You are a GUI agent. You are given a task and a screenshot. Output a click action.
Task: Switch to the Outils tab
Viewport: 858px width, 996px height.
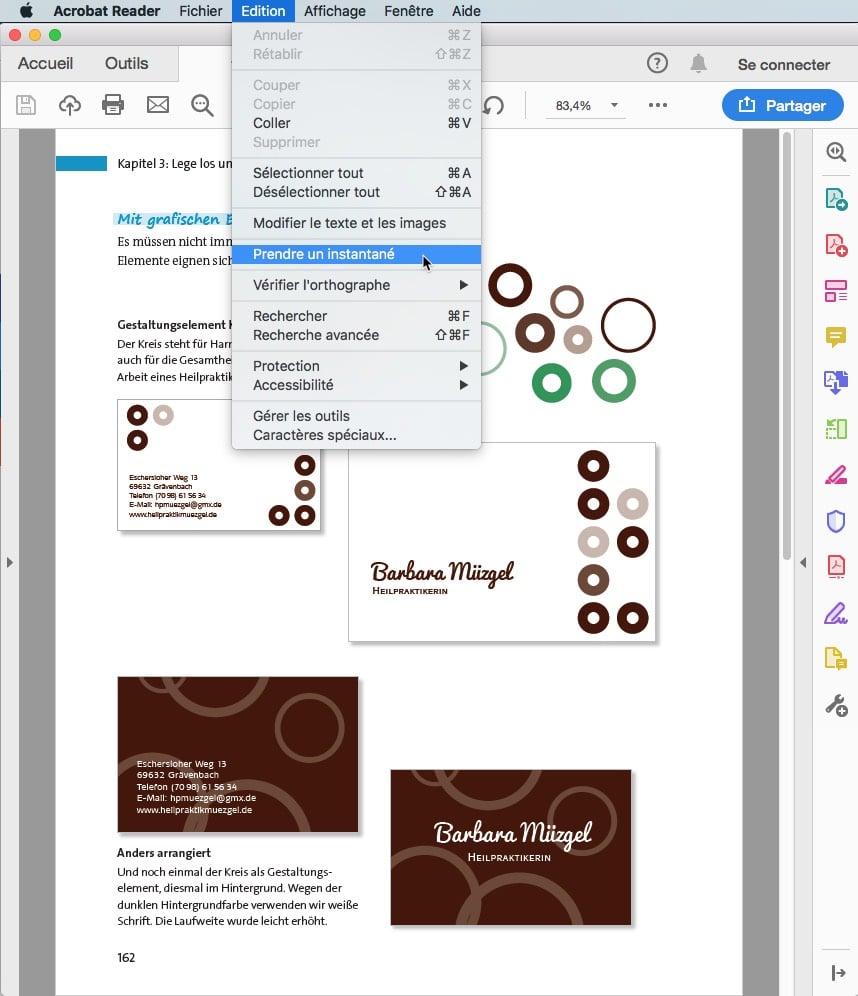coord(126,63)
